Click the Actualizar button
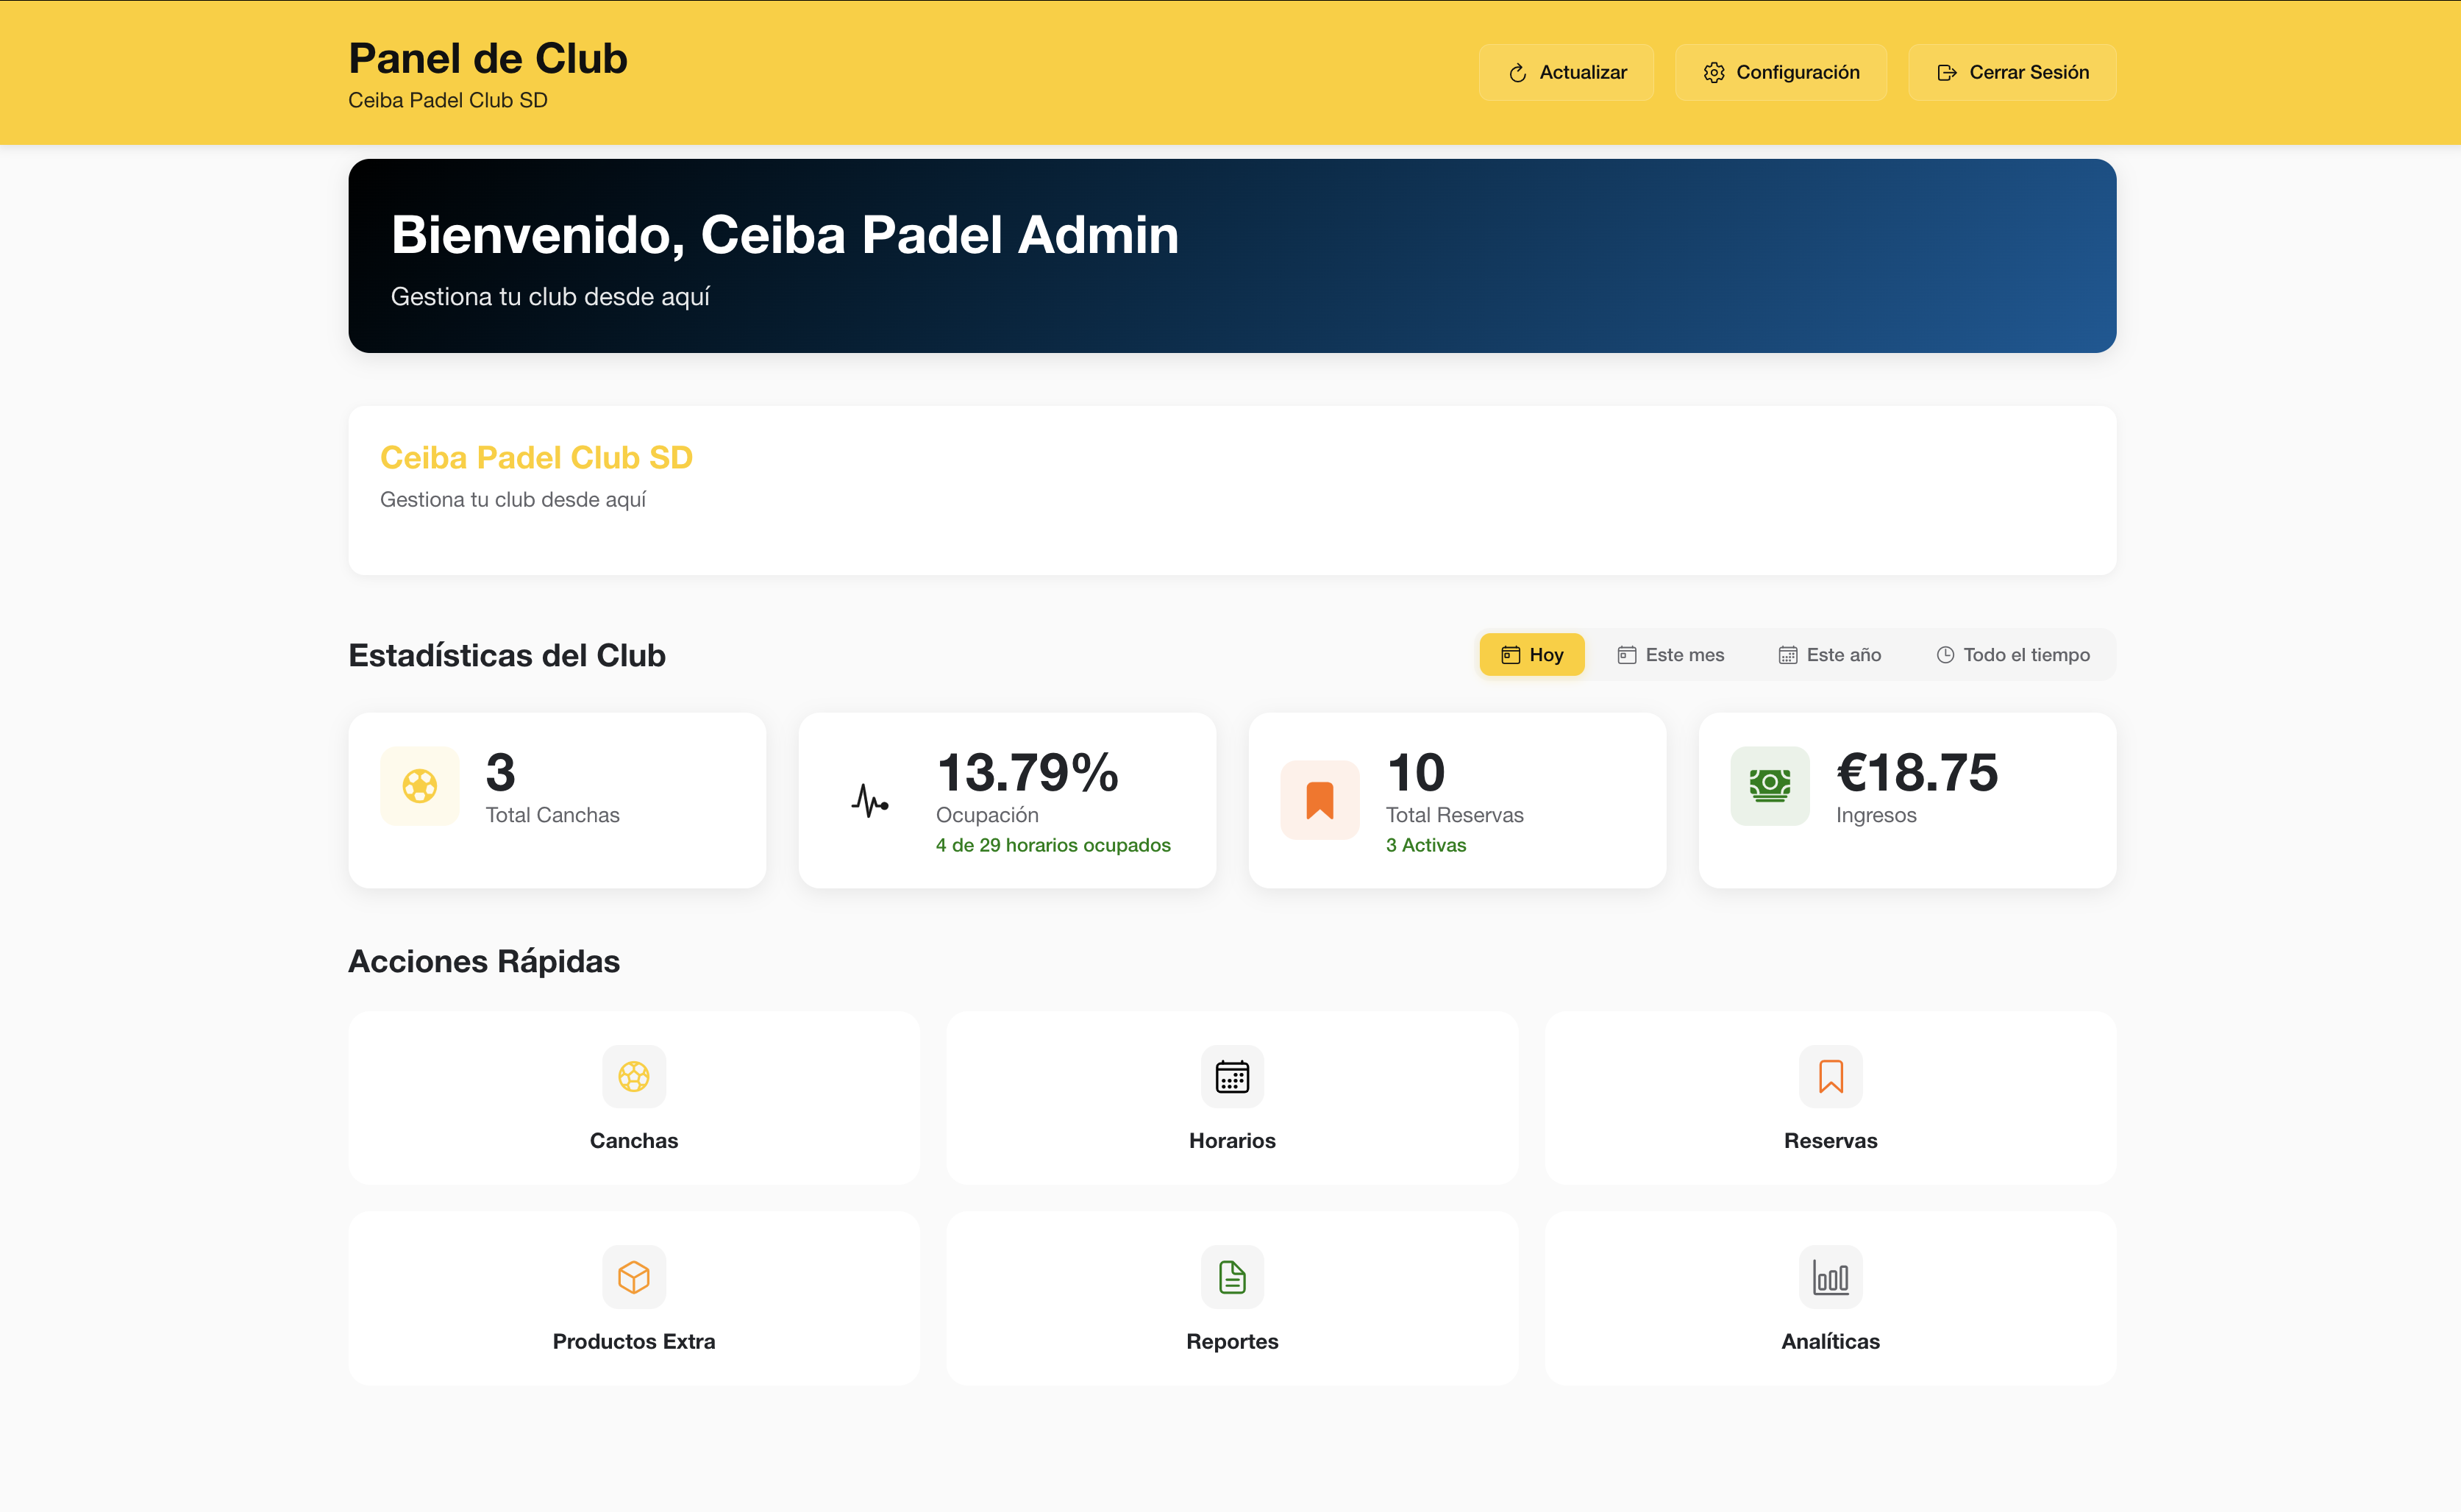The width and height of the screenshot is (2461, 1512). (x=1566, y=72)
